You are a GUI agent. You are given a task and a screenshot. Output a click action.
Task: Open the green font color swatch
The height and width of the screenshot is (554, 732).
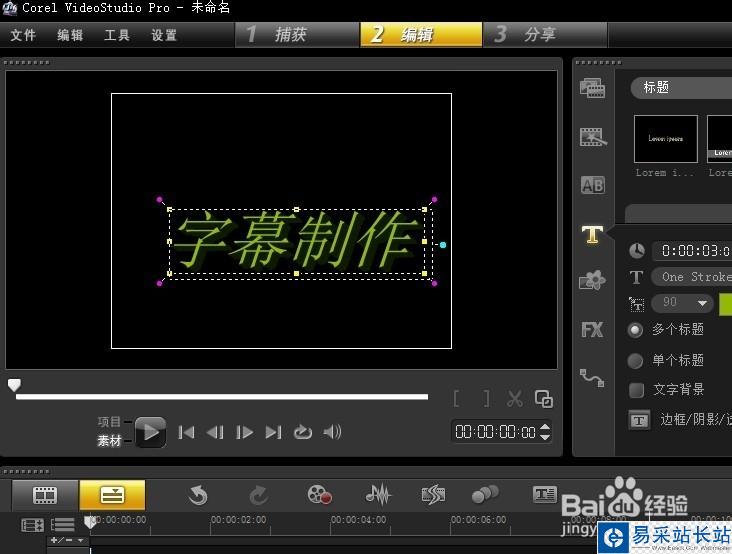(726, 304)
